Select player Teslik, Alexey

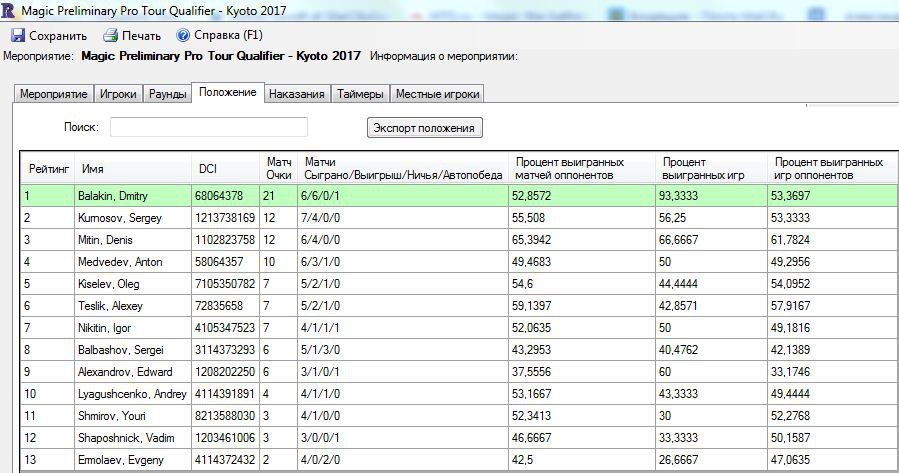(x=110, y=306)
